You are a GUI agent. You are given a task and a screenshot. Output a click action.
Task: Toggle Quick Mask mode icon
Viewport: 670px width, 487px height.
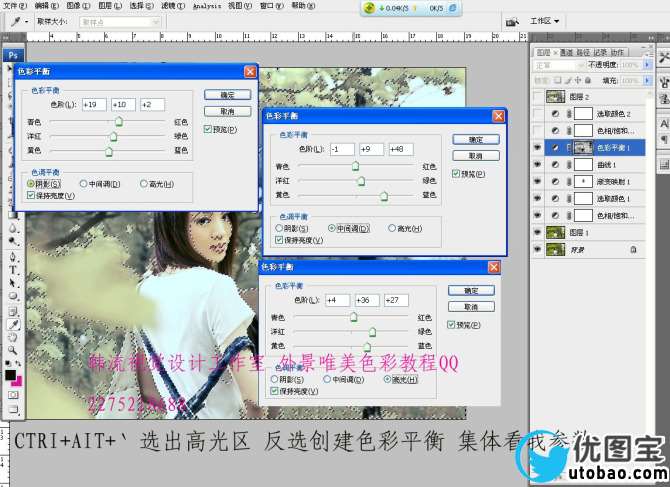13,395
